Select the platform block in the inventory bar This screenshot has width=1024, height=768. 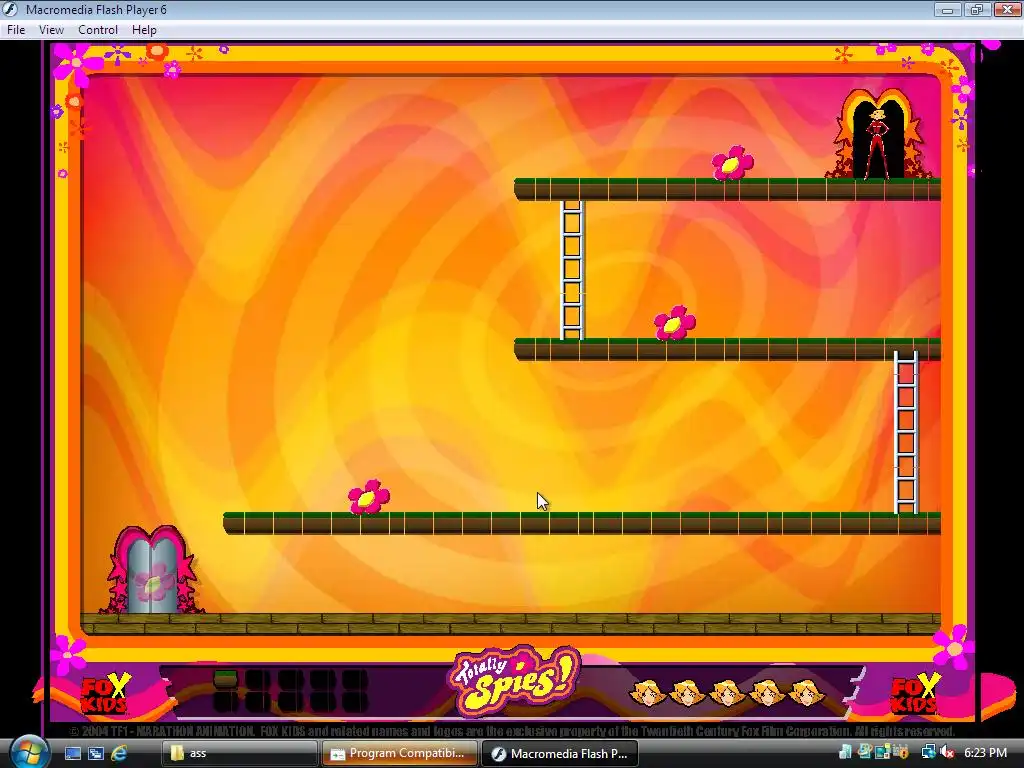click(x=225, y=679)
